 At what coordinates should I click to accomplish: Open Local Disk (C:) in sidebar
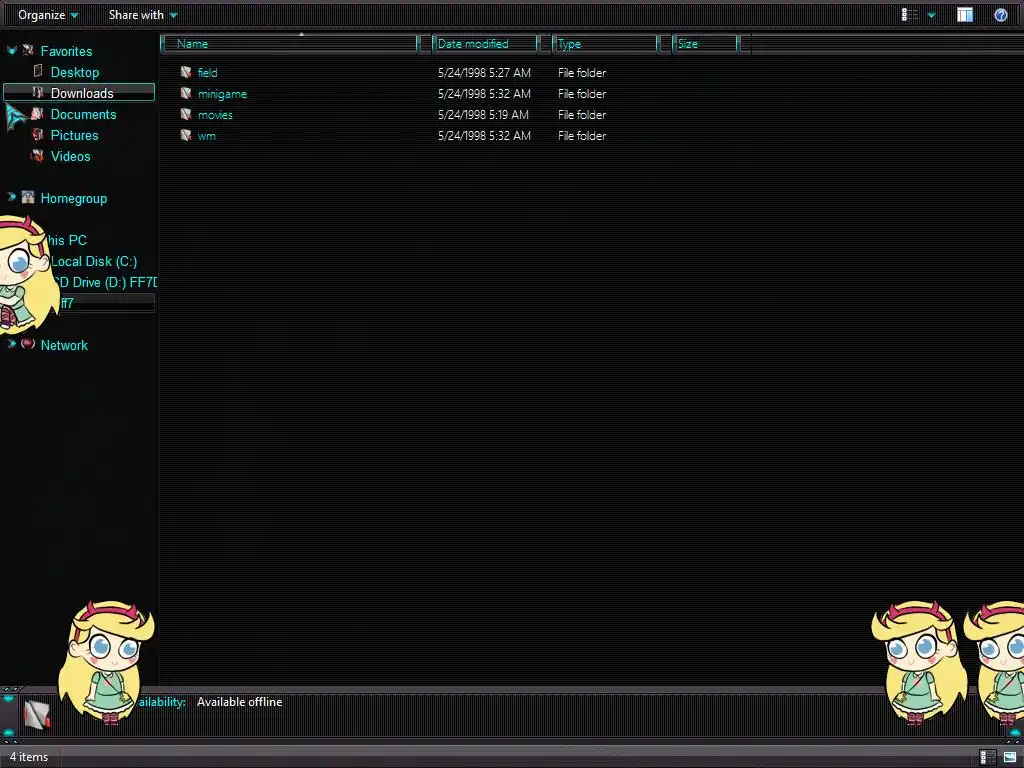pos(94,261)
